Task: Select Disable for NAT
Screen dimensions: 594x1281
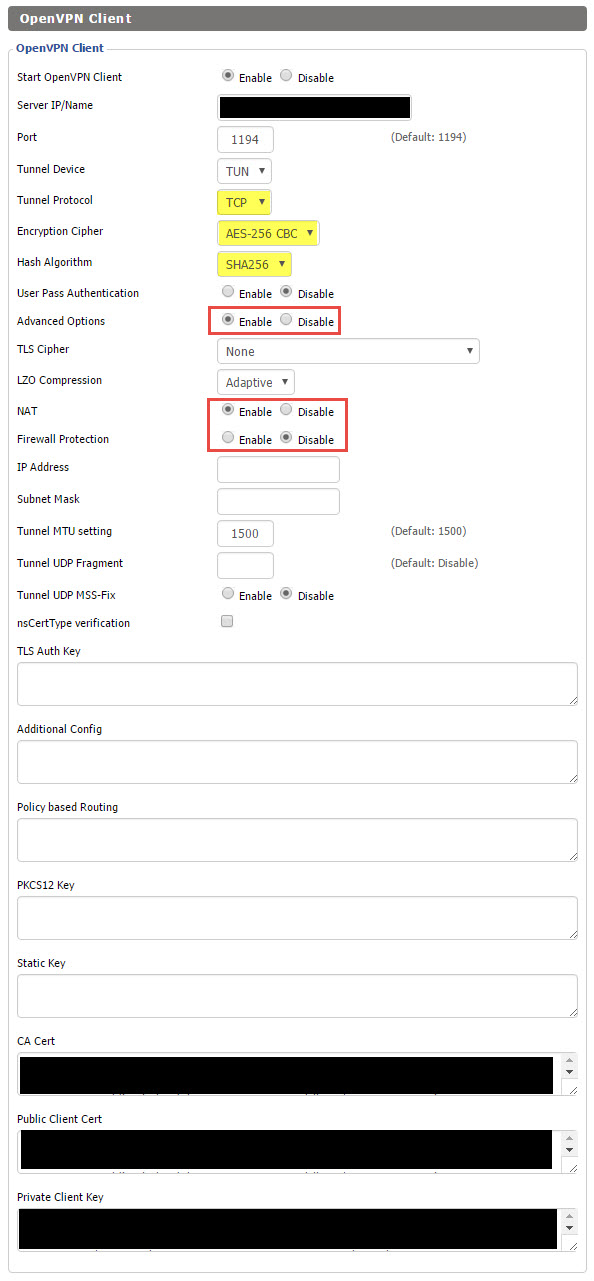Action: [287, 410]
